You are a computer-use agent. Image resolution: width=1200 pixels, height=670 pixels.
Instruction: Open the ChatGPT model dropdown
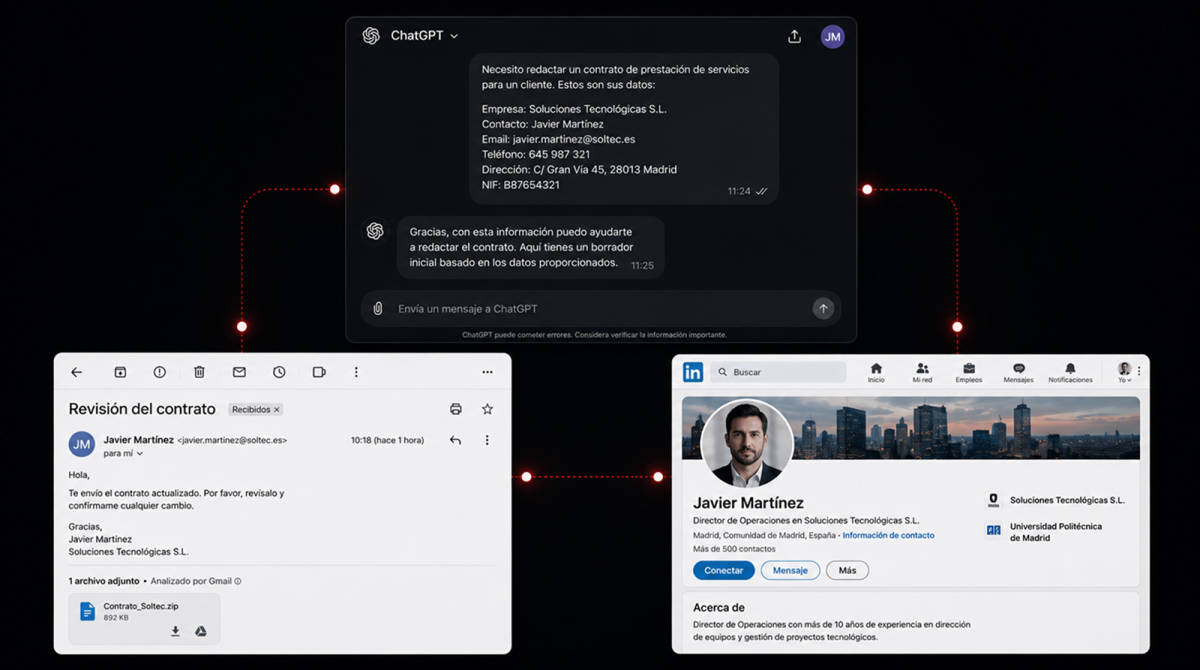point(424,35)
